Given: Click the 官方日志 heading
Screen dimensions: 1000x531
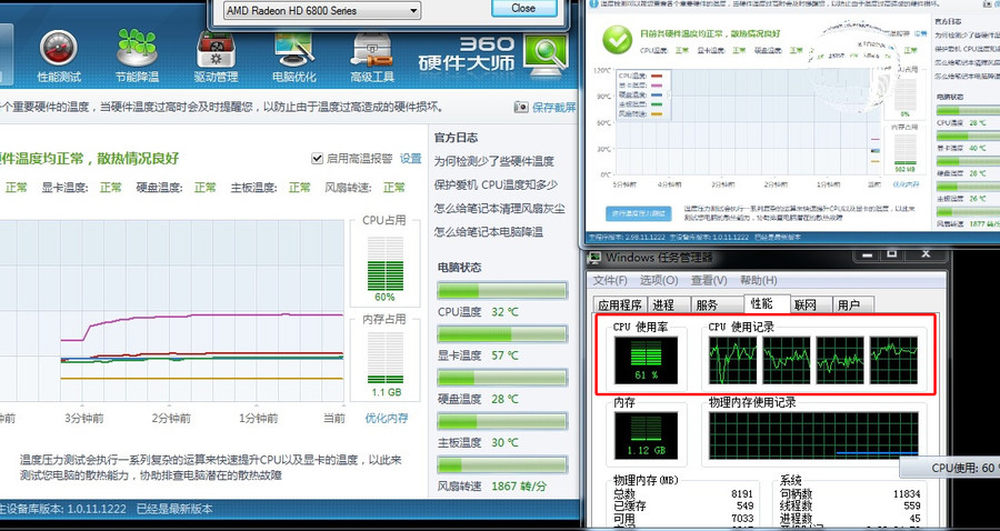Looking at the screenshot, I should (456, 137).
